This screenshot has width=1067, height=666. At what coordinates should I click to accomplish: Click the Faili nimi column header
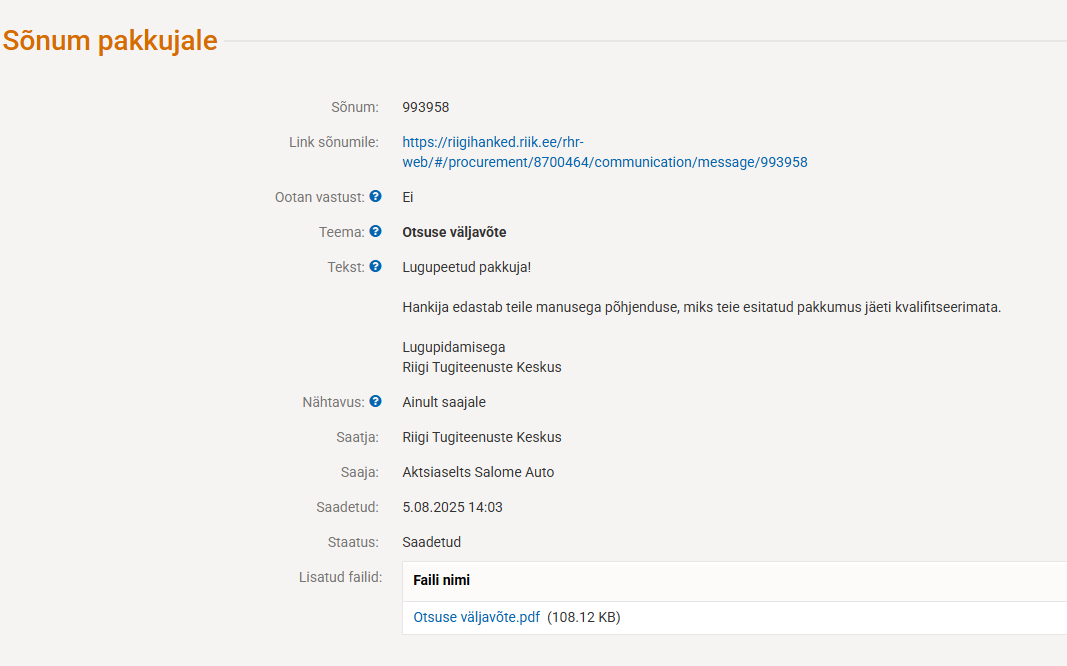pyautogui.click(x=441, y=581)
